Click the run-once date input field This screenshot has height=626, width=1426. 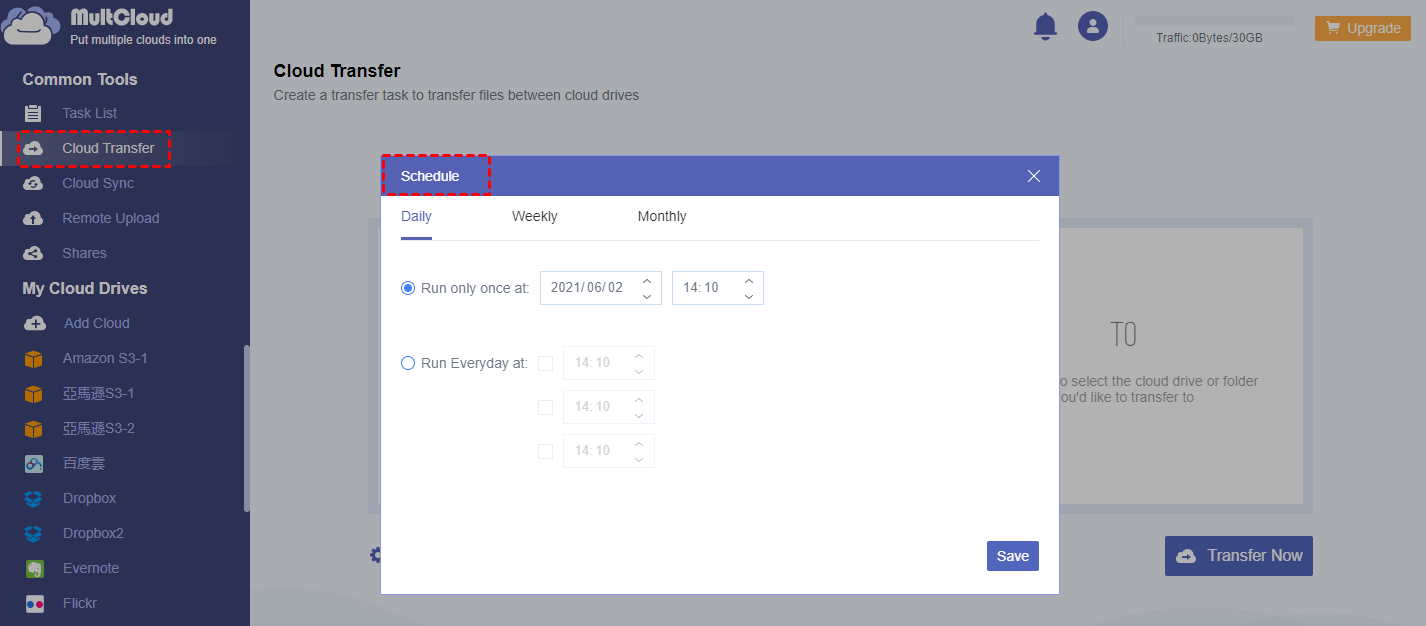588,288
